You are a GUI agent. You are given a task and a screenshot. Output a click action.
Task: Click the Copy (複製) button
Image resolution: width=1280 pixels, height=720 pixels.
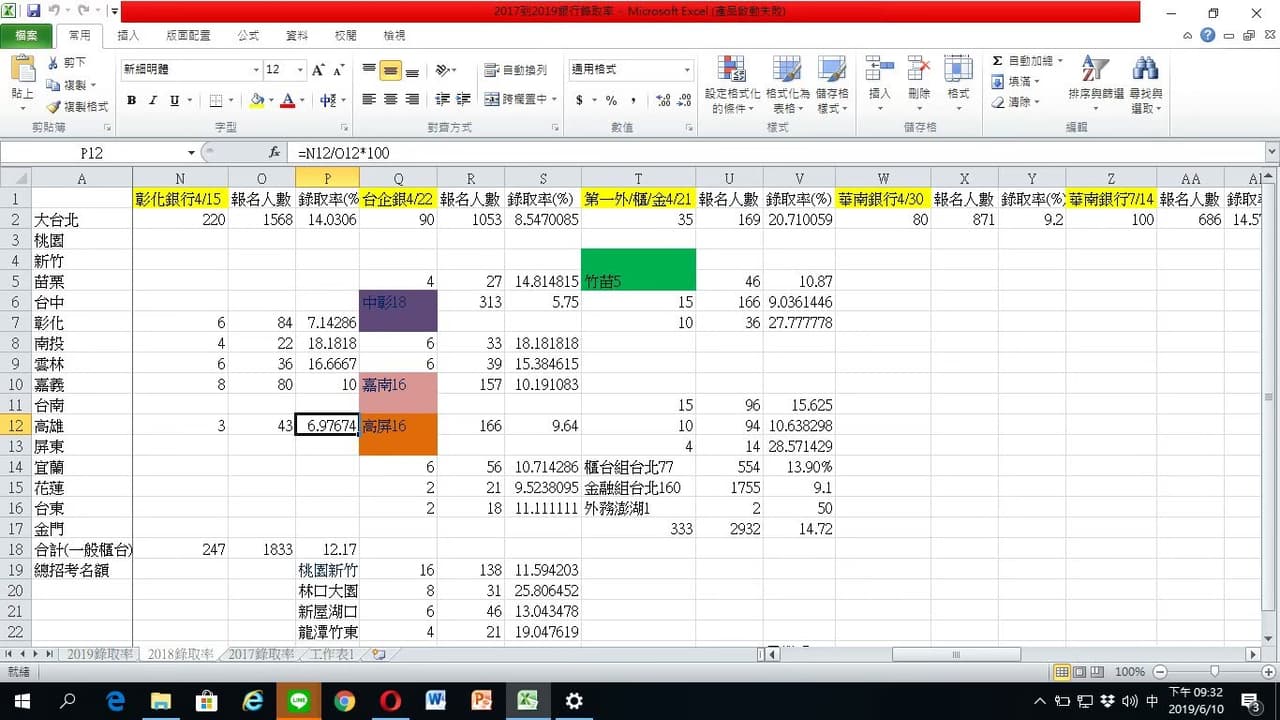(x=67, y=85)
